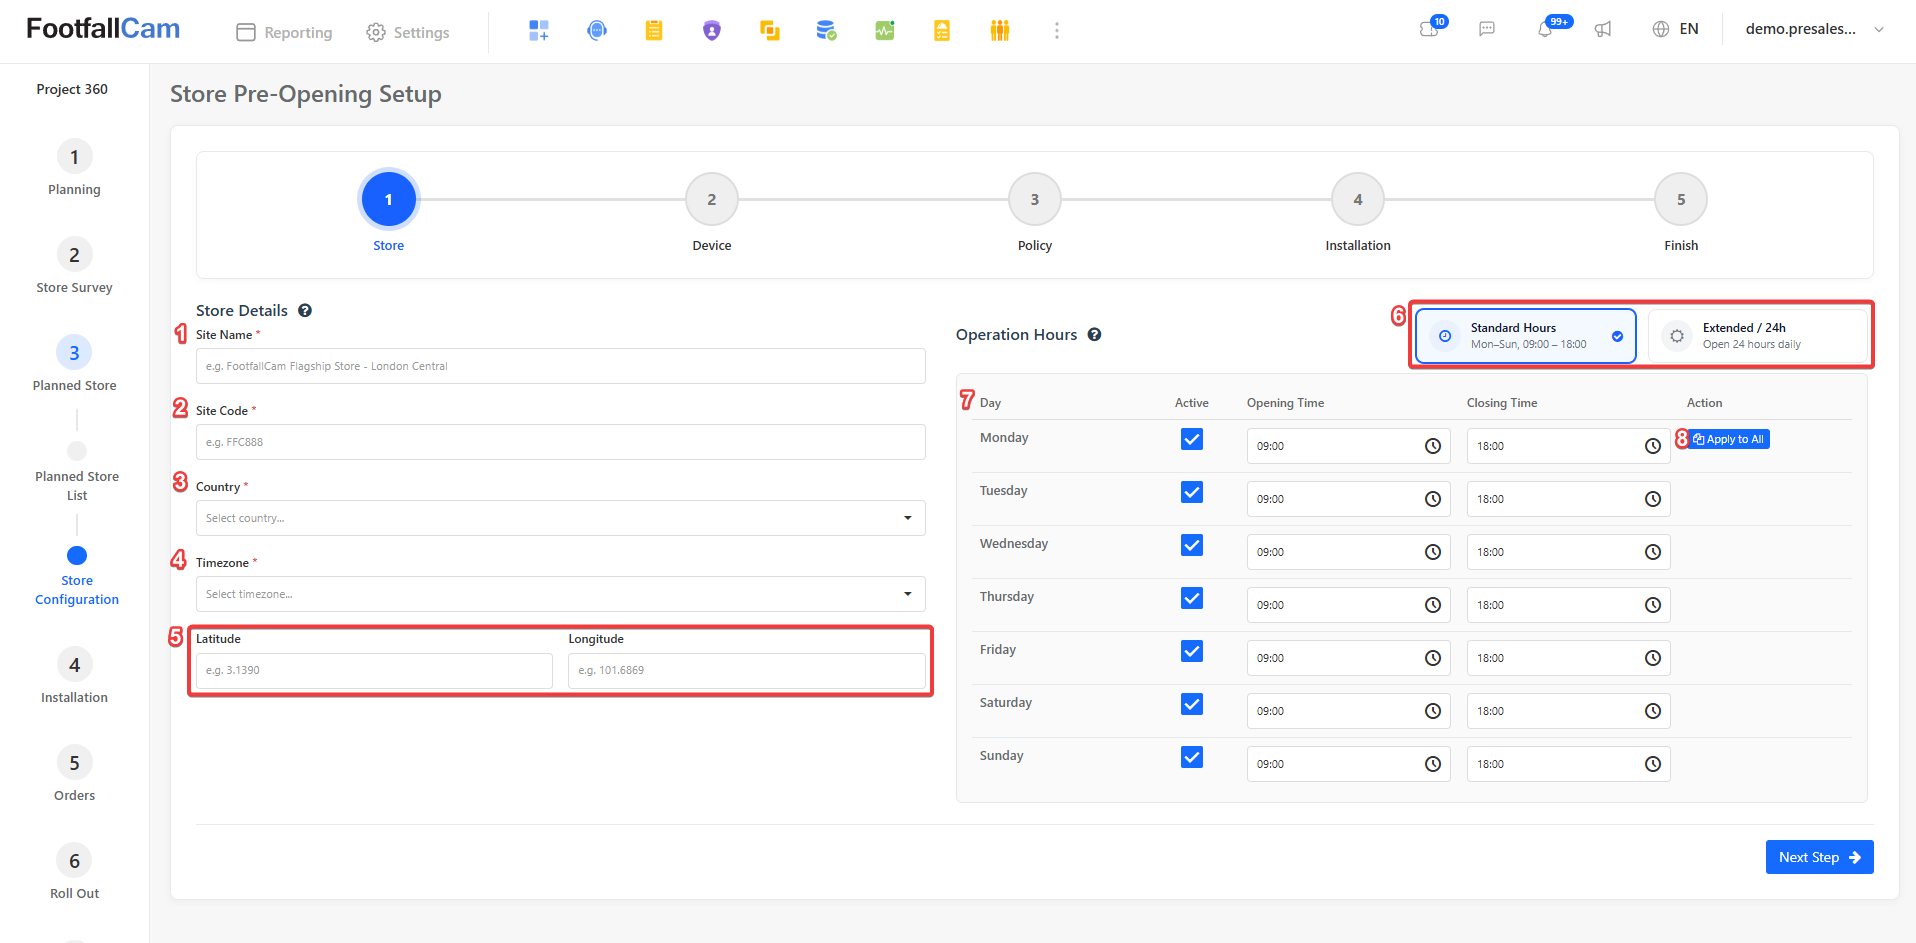This screenshot has width=1916, height=943.
Task: Go to wizard step 3 Policy
Action: point(1035,200)
